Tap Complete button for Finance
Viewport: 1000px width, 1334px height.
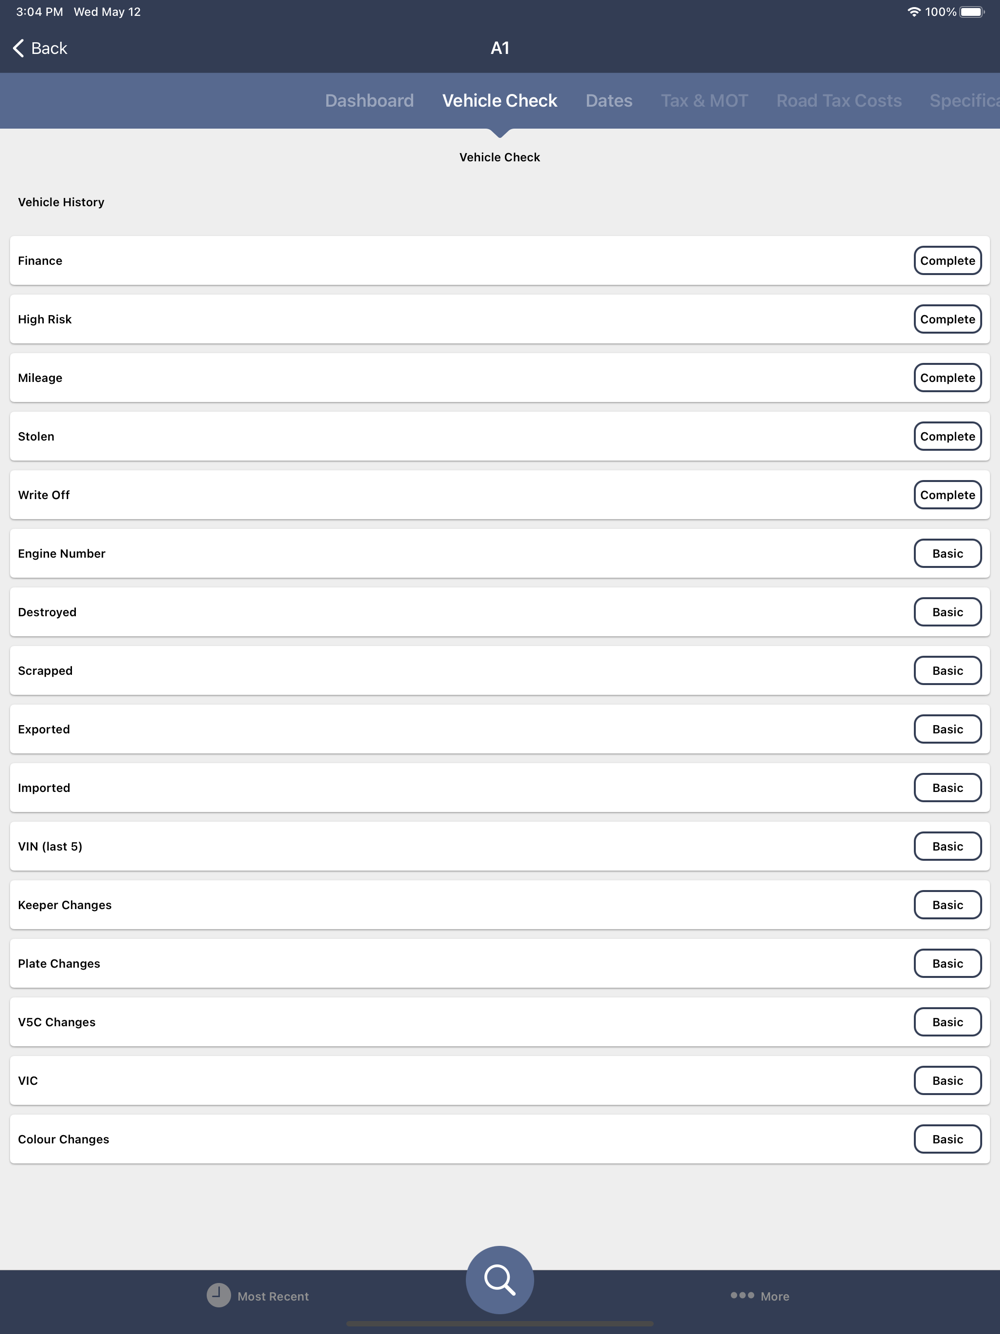(x=948, y=261)
